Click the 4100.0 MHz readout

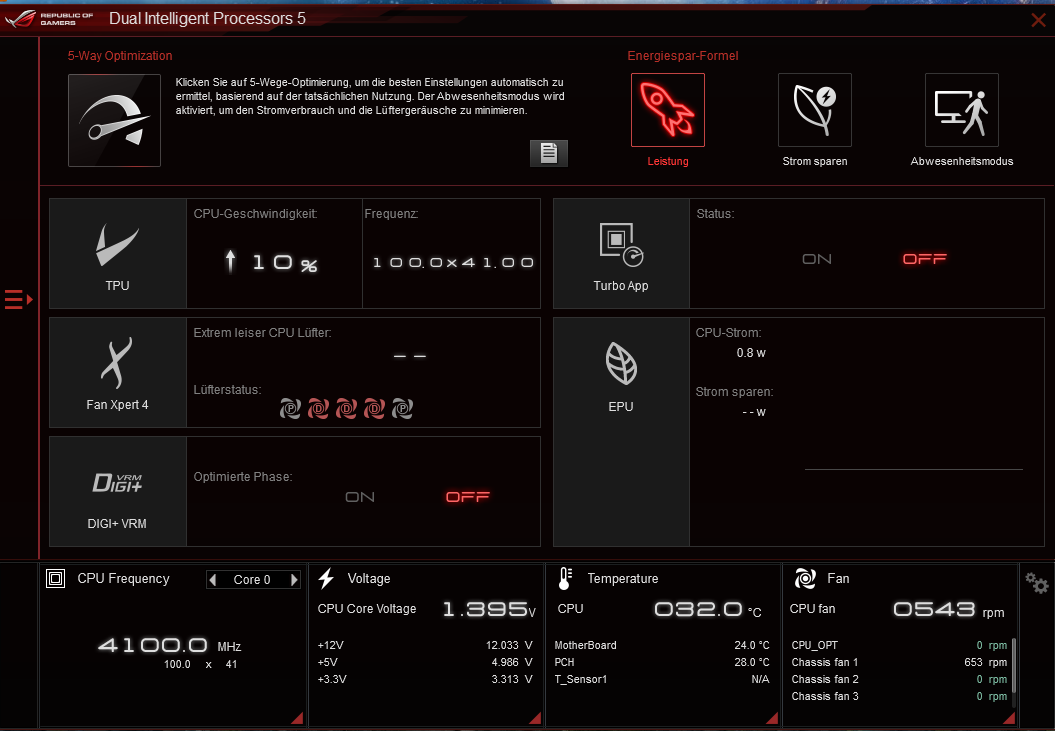pyautogui.click(x=170, y=646)
